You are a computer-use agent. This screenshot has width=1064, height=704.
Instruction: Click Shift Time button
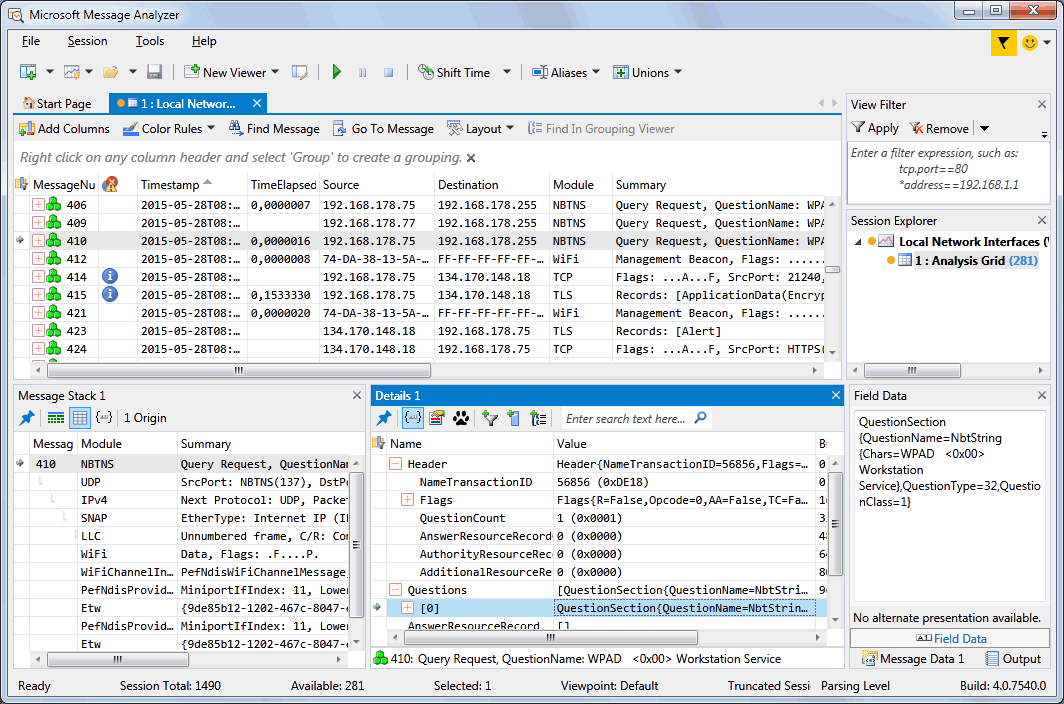(x=454, y=72)
